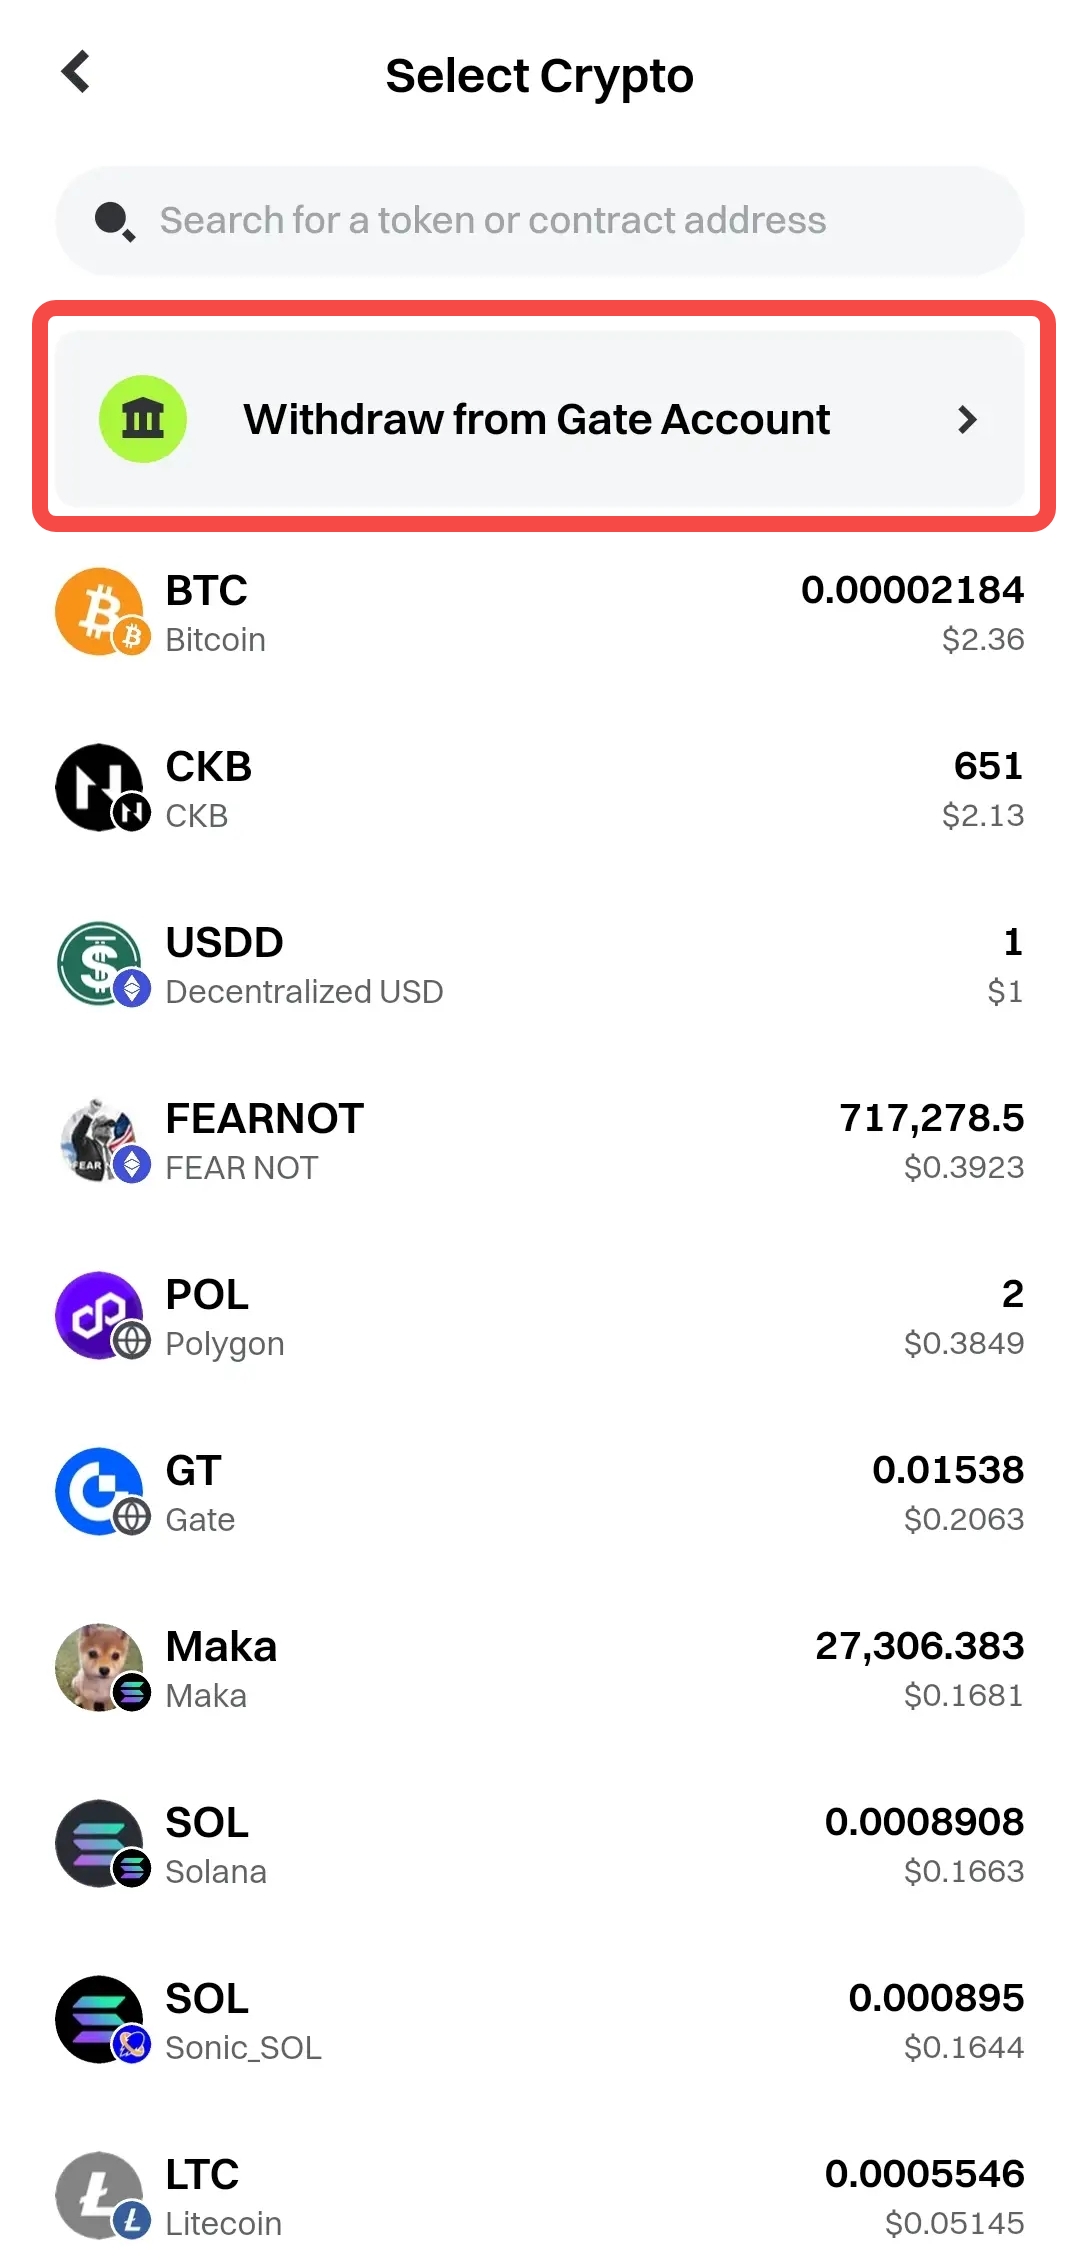Select the BTC Bitcoin row
This screenshot has width=1080, height=2260.
click(540, 613)
